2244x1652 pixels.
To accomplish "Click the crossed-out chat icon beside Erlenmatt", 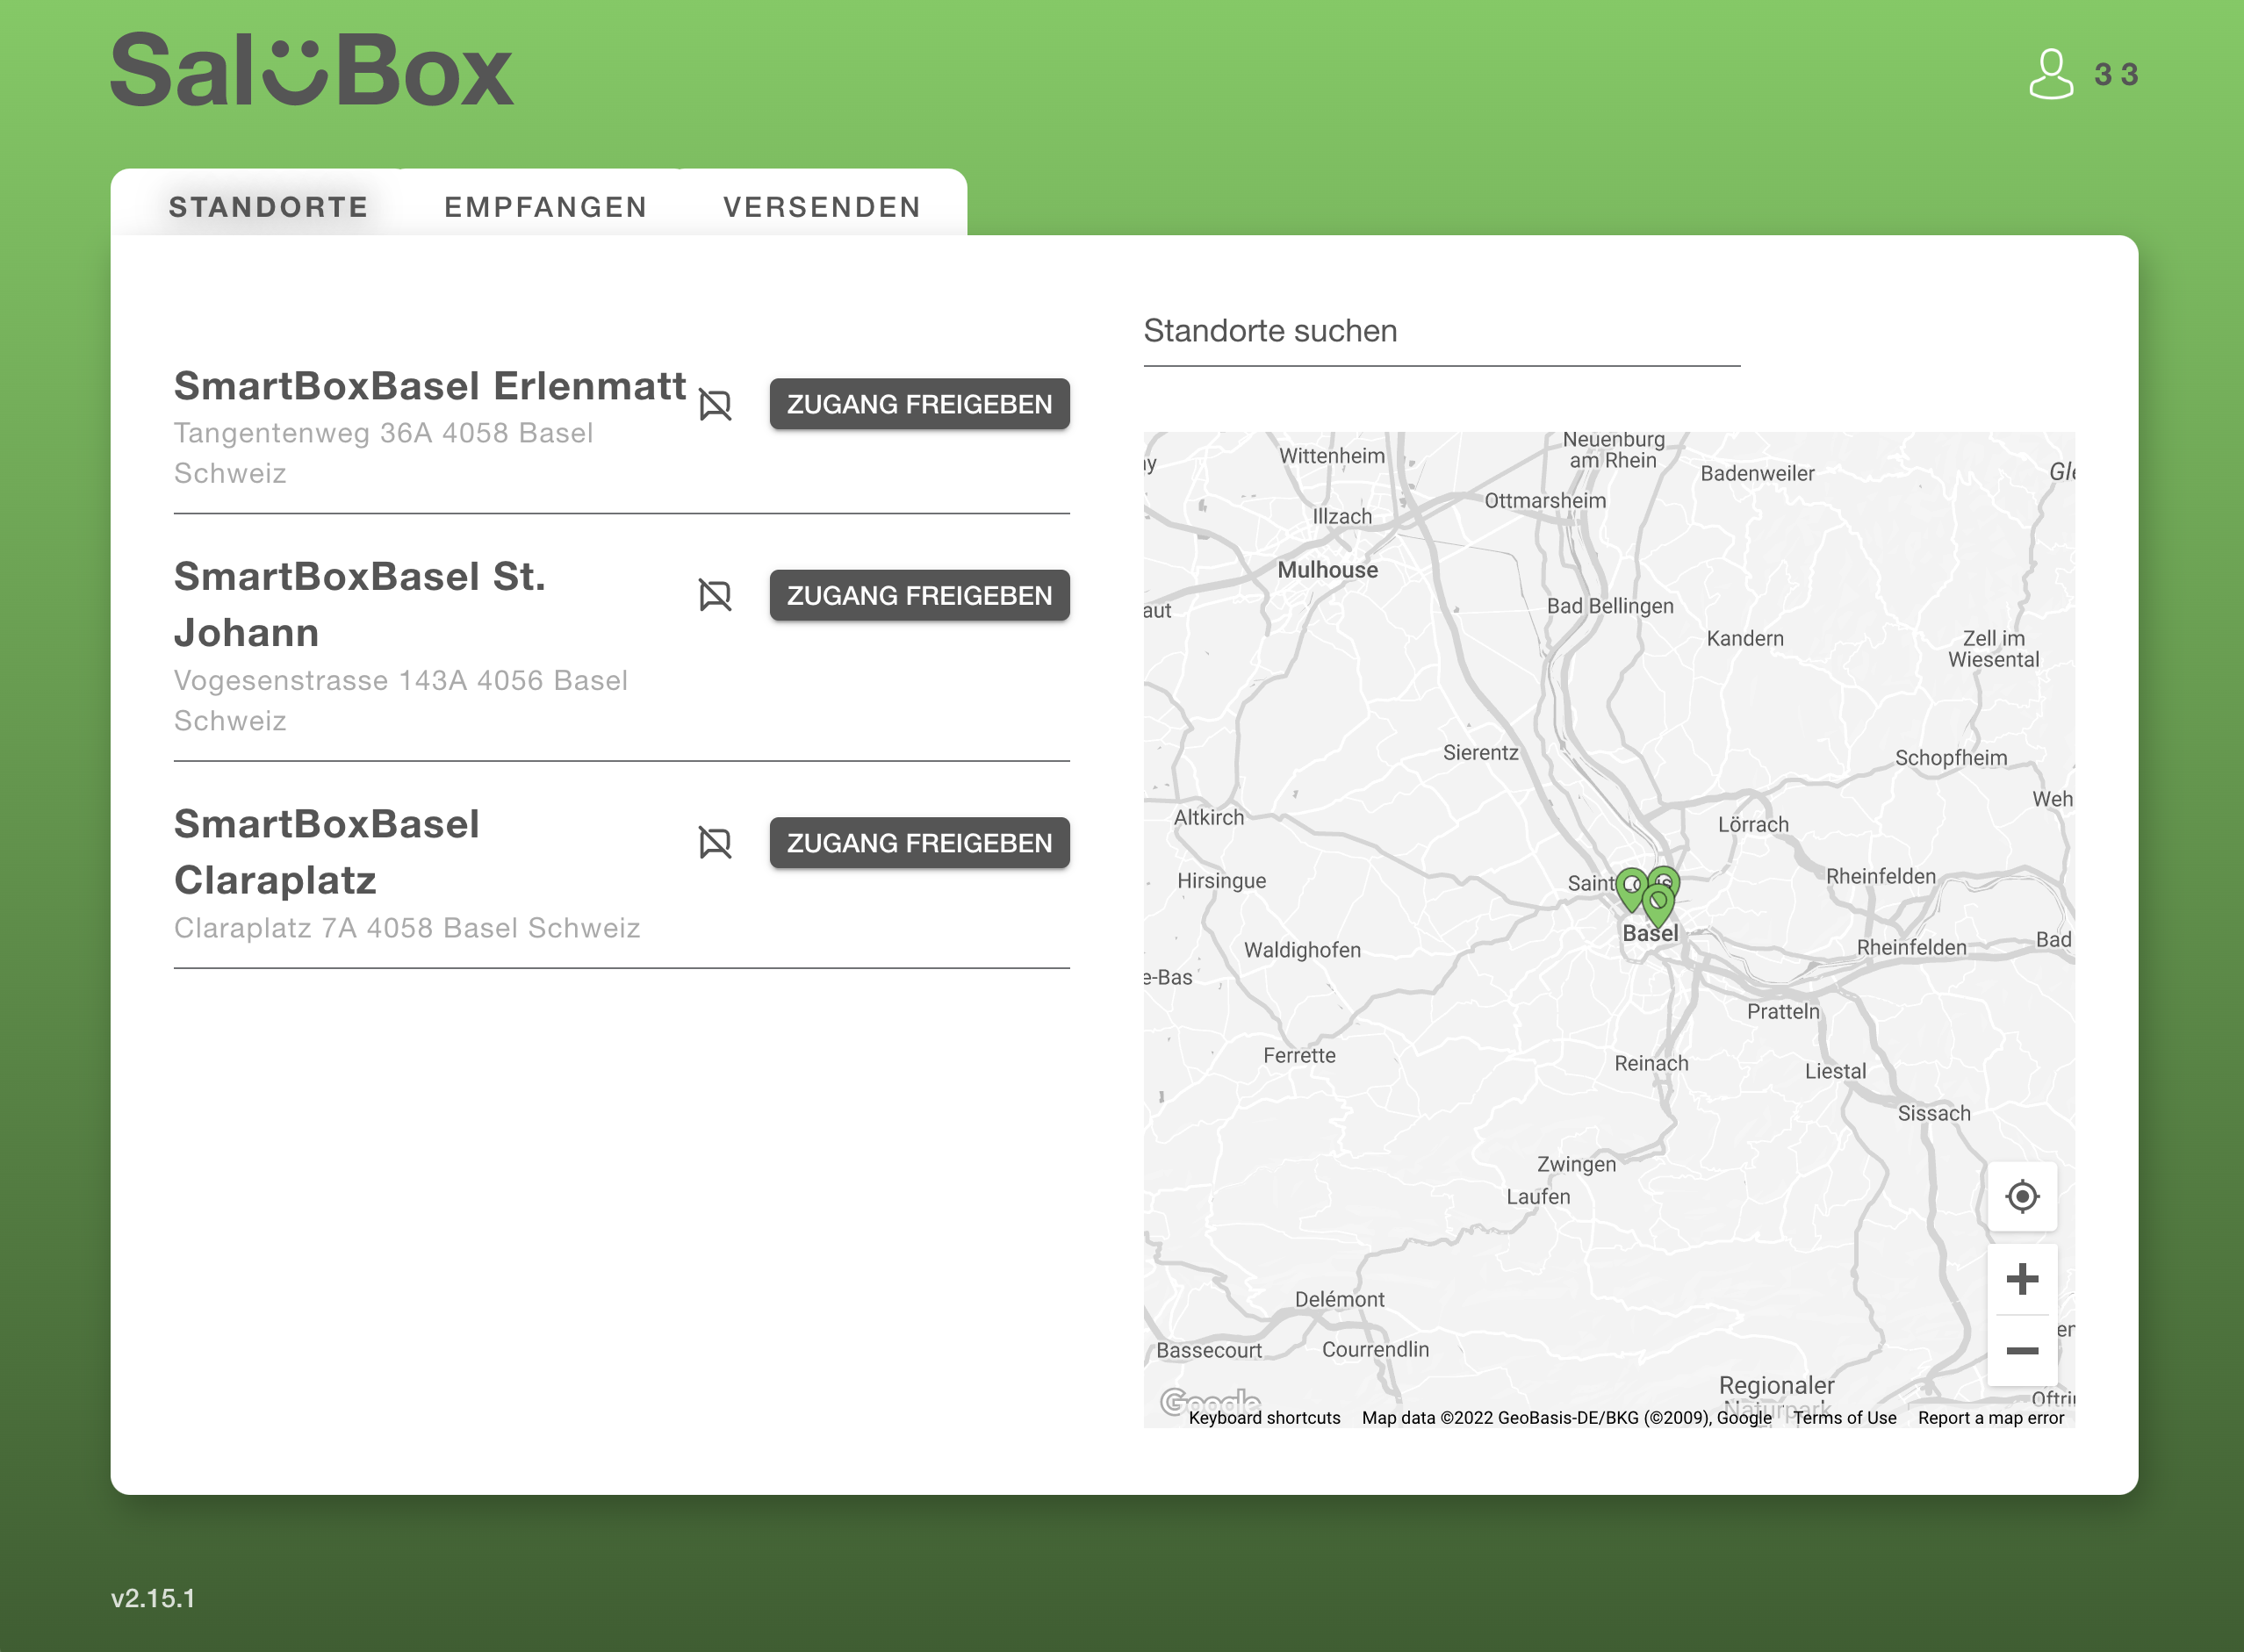I will [715, 405].
